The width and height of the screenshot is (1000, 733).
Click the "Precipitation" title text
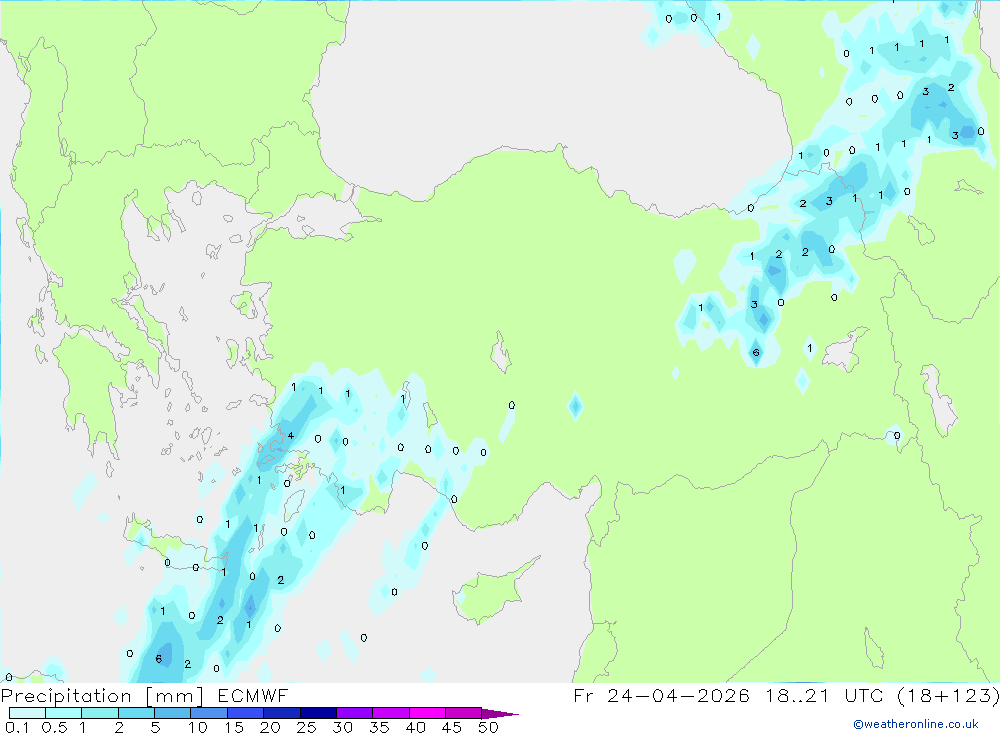pyautogui.click(x=66, y=696)
